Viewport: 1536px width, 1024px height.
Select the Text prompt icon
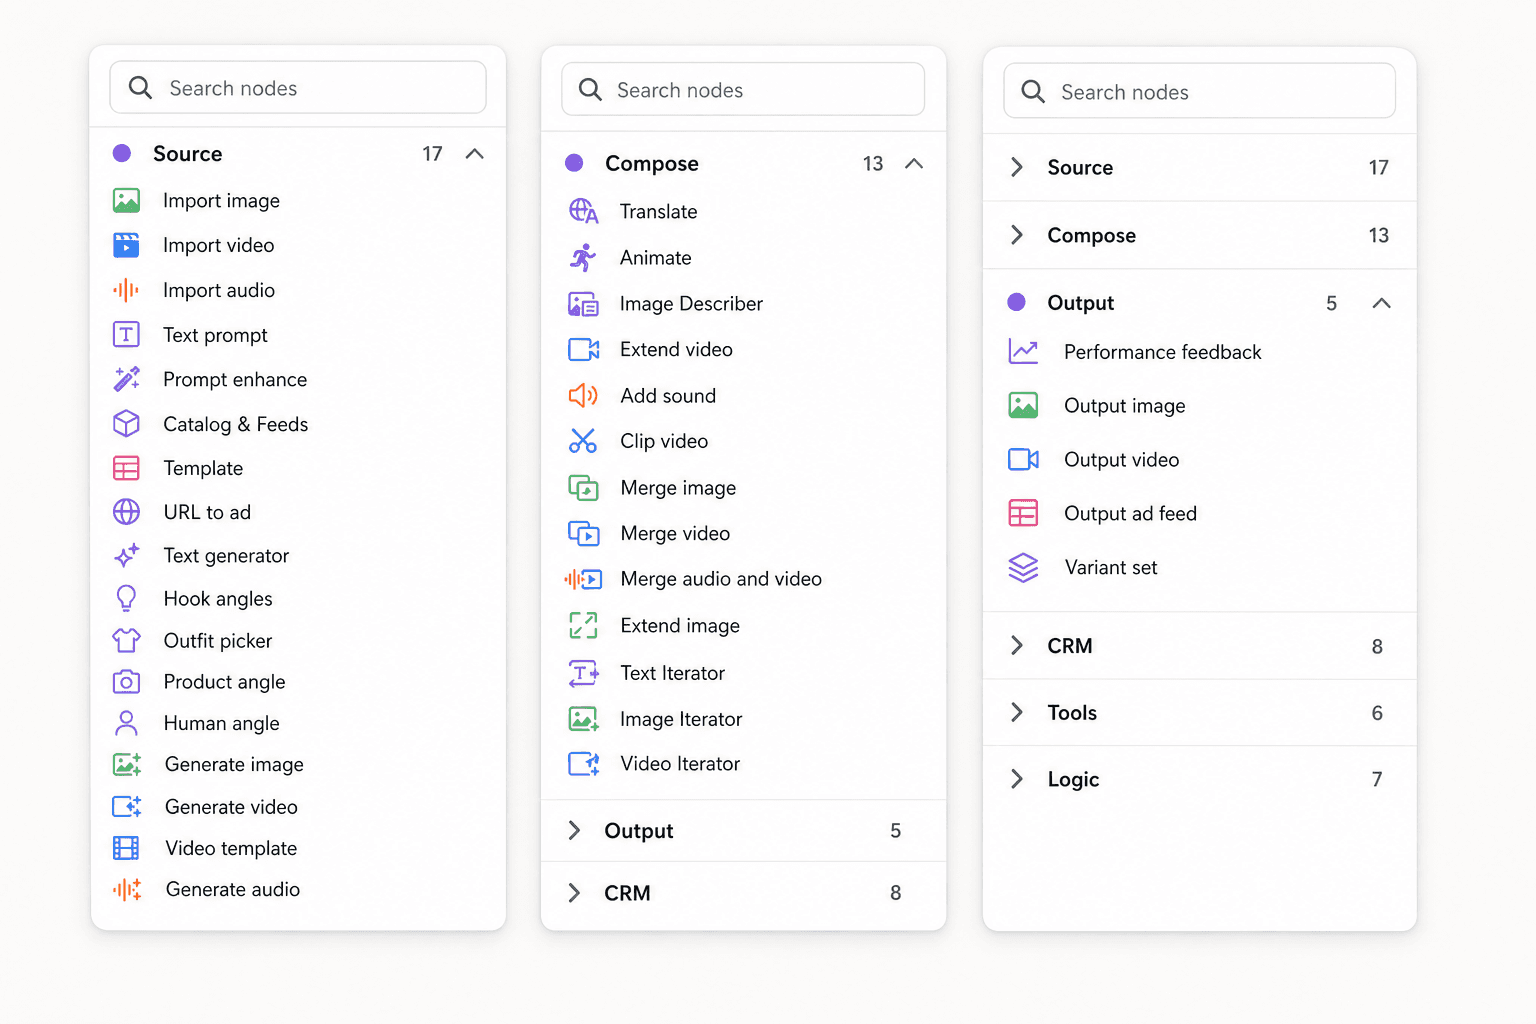126,334
